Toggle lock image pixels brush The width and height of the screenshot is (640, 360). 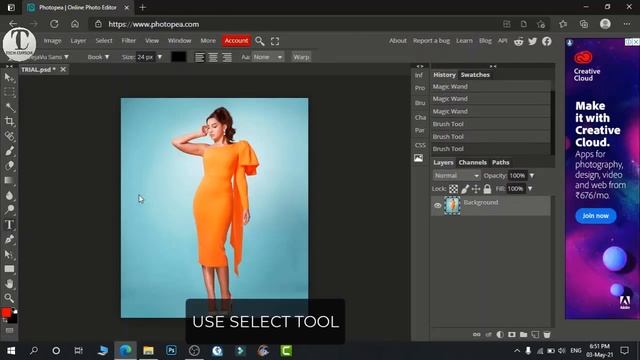click(x=465, y=189)
